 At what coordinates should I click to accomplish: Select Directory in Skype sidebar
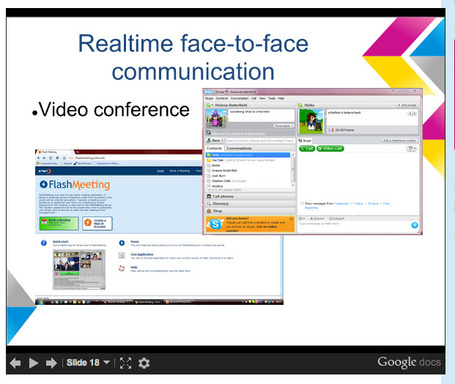pos(251,204)
